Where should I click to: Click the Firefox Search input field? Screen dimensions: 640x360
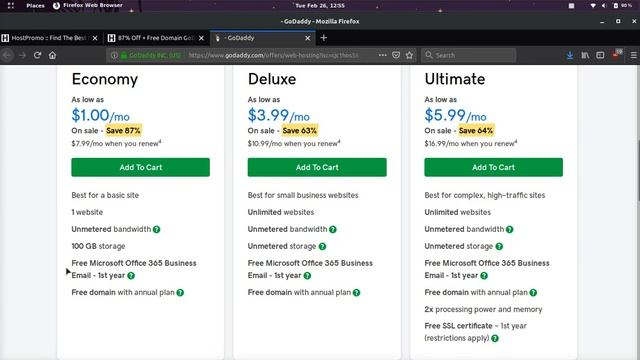point(469,55)
